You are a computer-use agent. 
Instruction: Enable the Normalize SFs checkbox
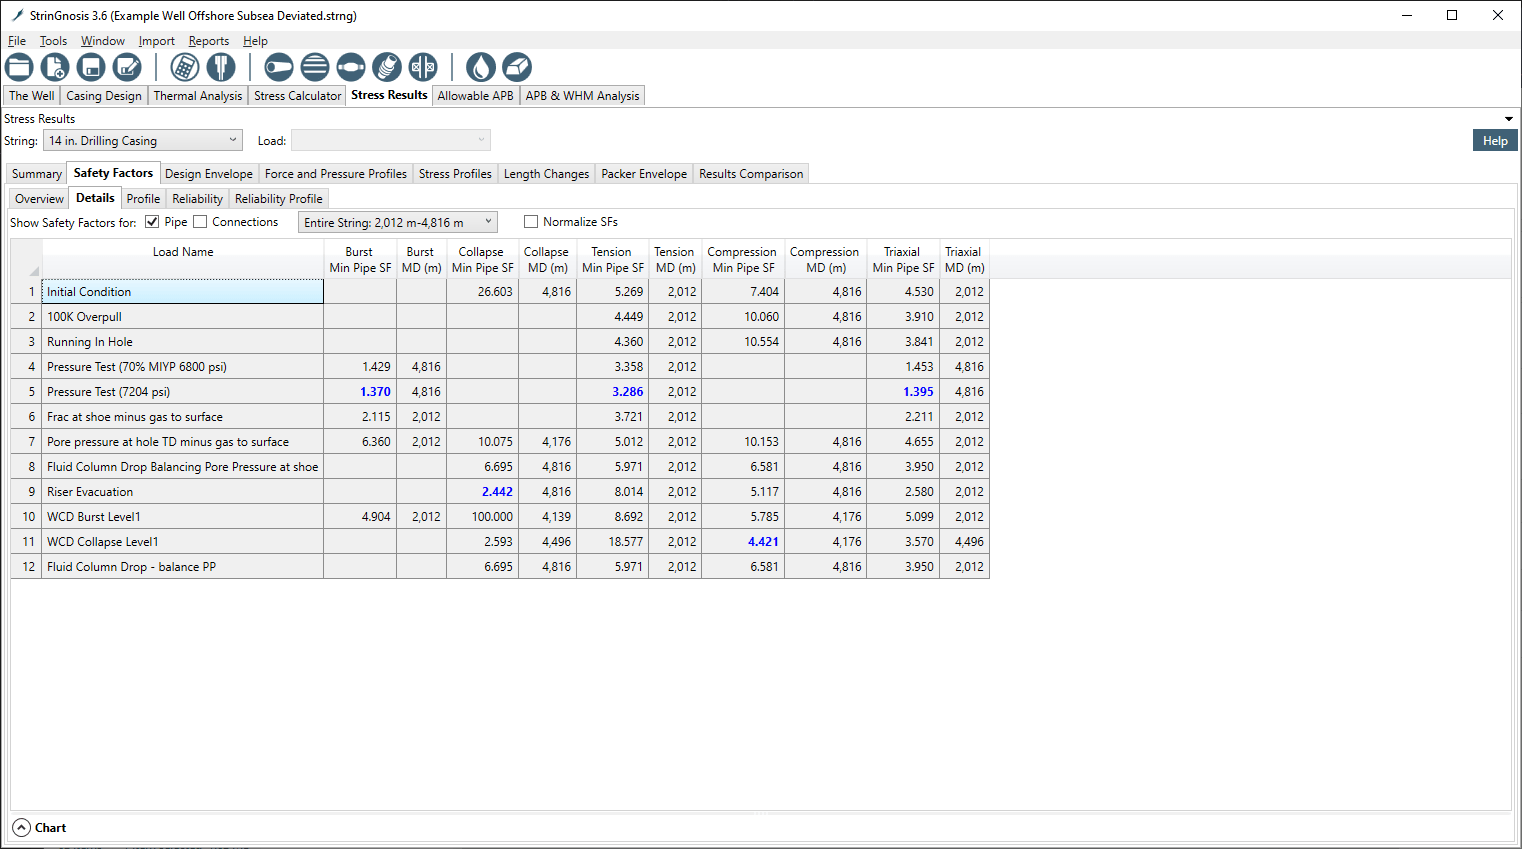[531, 222]
